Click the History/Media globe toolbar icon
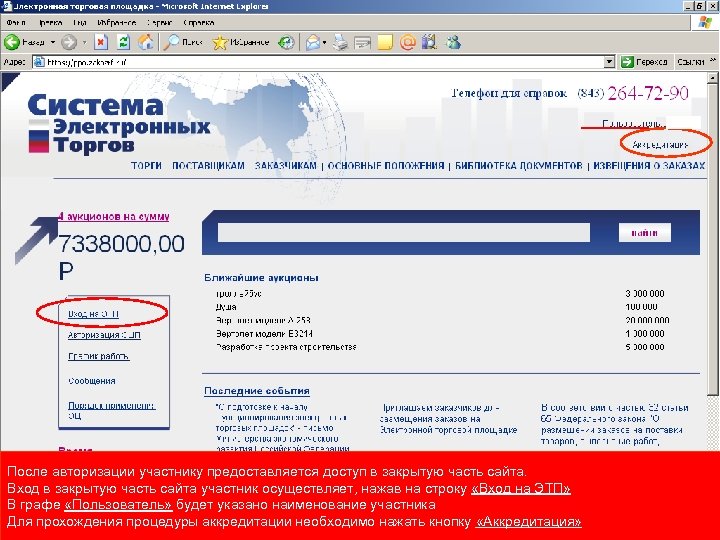The height and width of the screenshot is (540, 720). tap(286, 42)
